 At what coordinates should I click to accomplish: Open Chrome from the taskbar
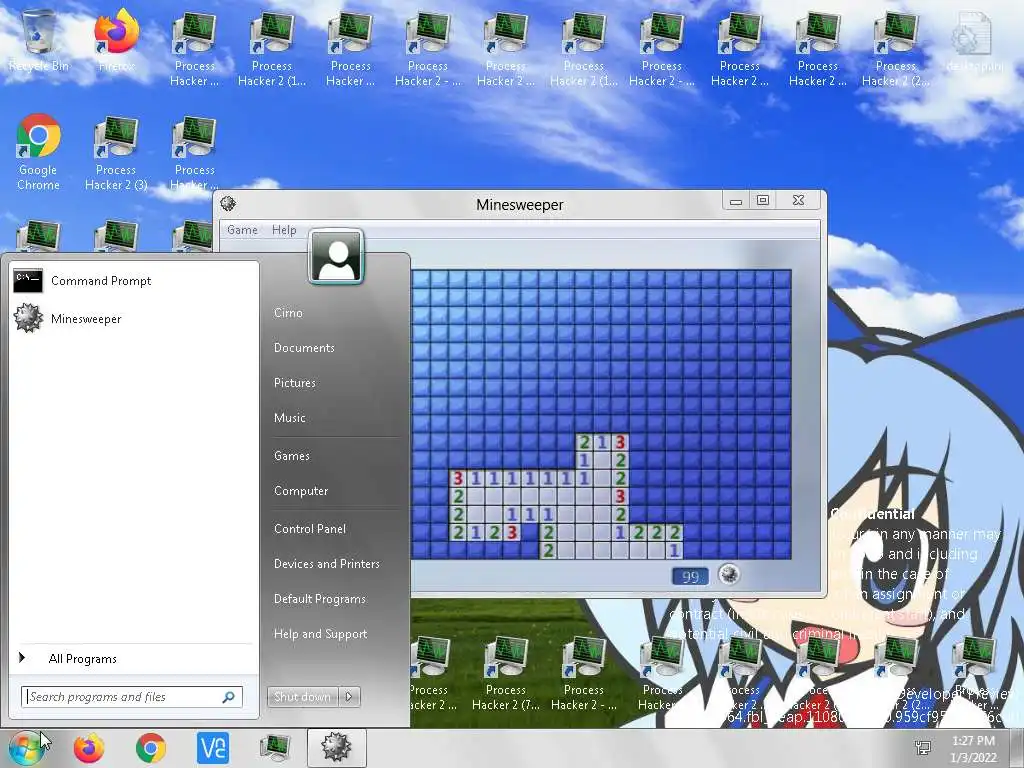point(151,748)
